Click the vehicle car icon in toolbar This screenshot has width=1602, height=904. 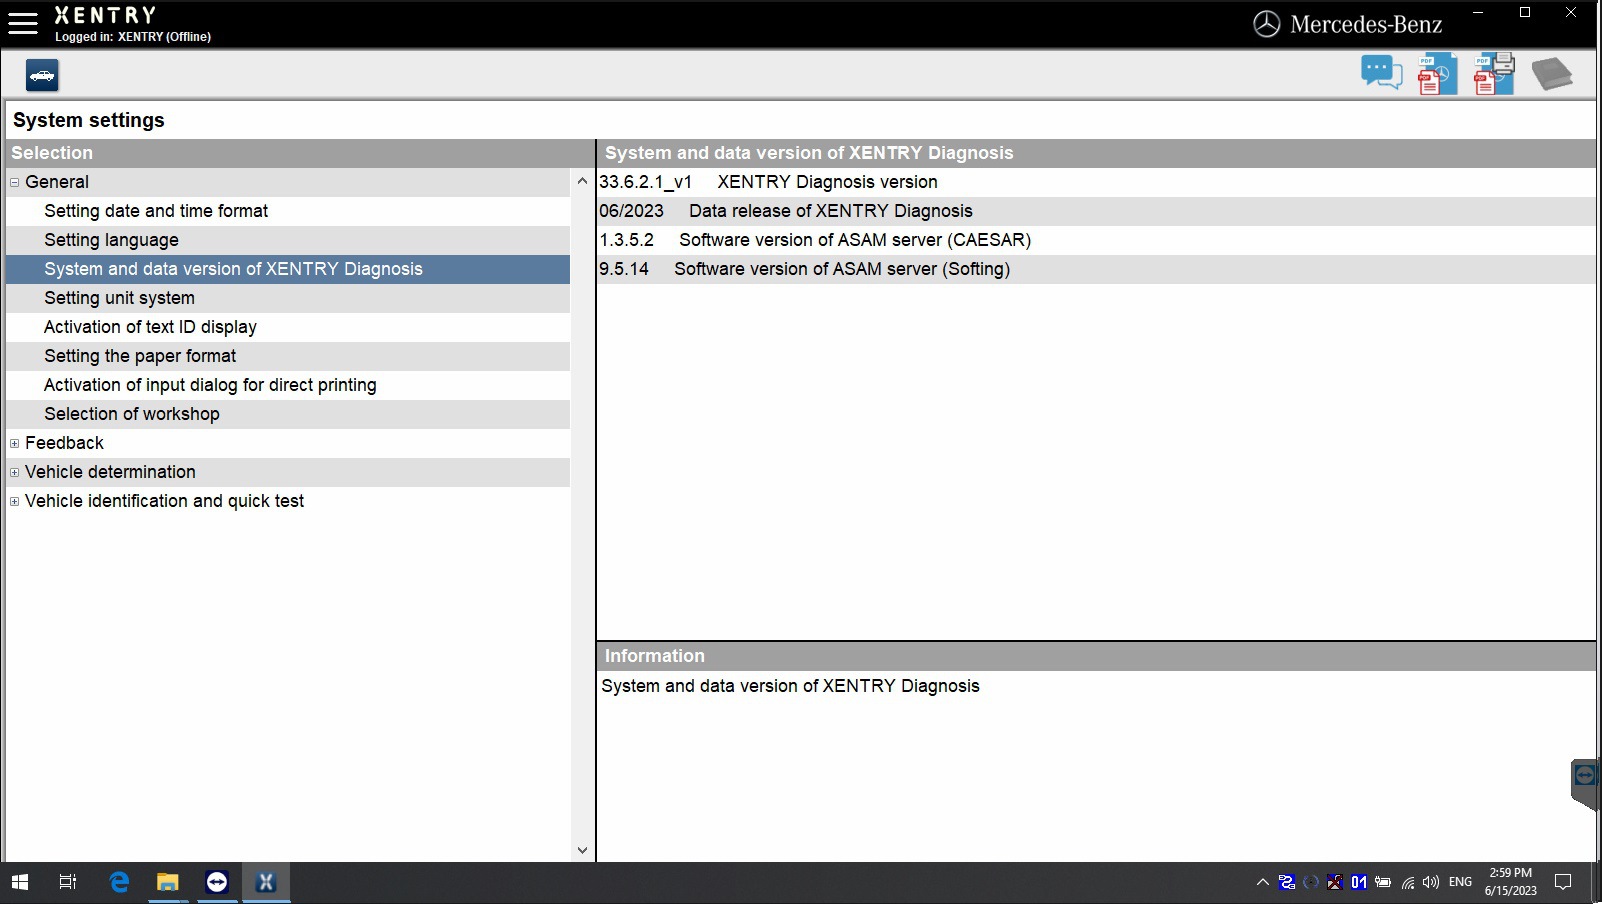pos(42,75)
